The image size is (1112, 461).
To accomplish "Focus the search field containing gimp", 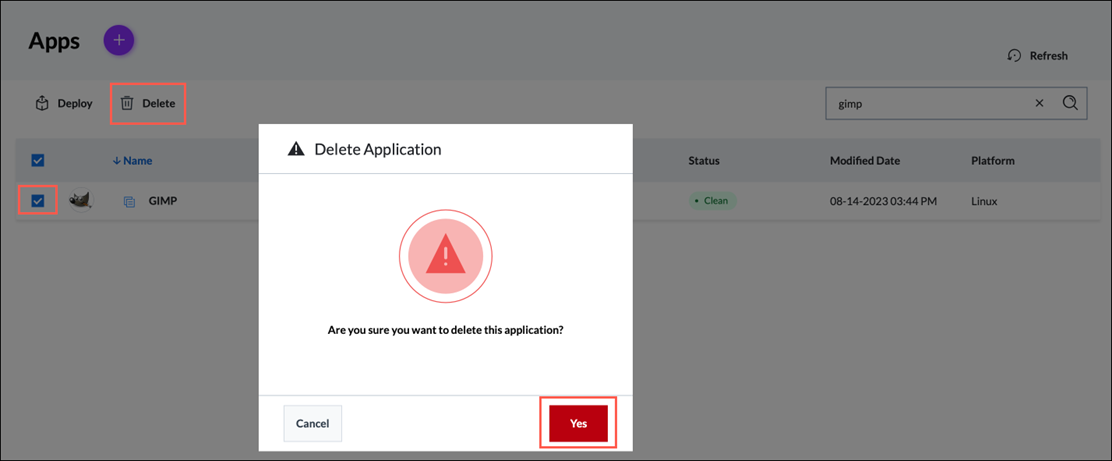I will (925, 103).
